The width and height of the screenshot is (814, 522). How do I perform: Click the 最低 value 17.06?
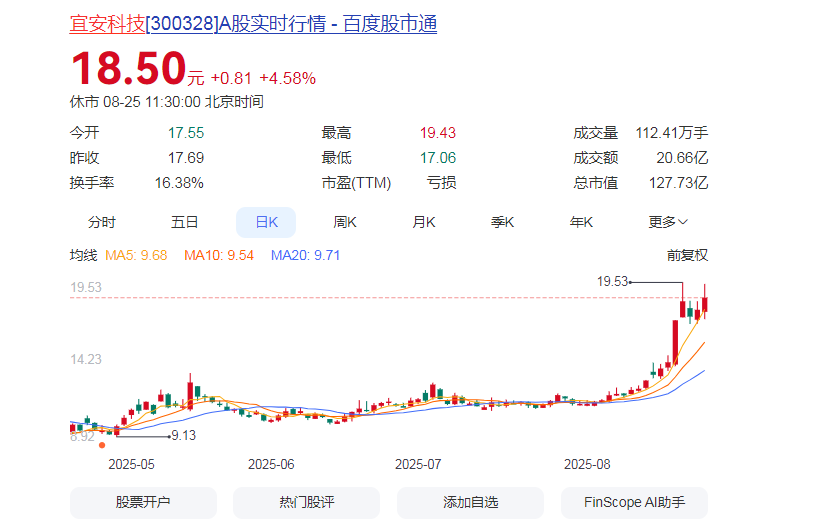click(438, 158)
